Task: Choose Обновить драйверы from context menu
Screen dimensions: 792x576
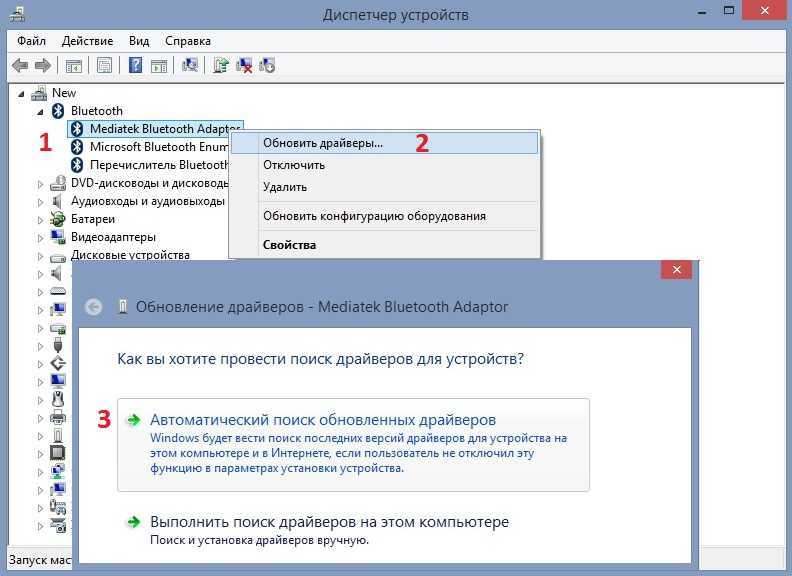Action: [385, 143]
